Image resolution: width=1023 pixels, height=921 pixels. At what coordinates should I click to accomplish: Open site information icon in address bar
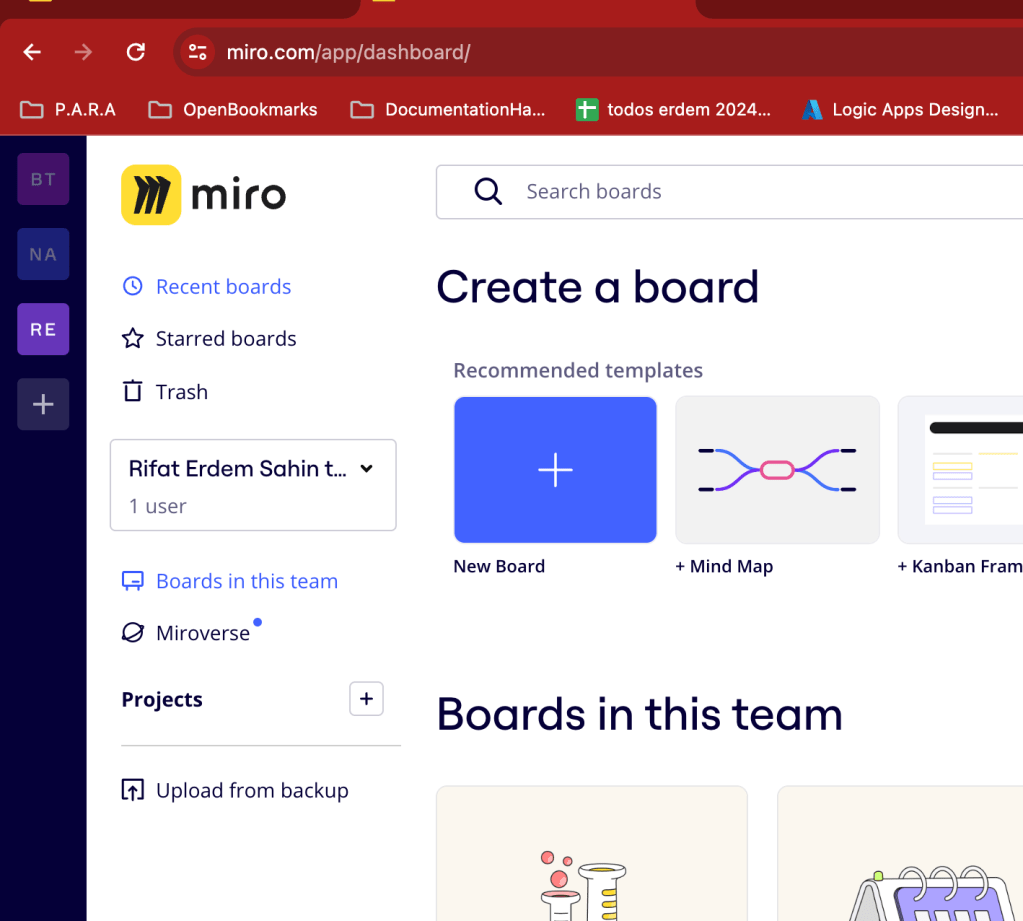pyautogui.click(x=198, y=52)
